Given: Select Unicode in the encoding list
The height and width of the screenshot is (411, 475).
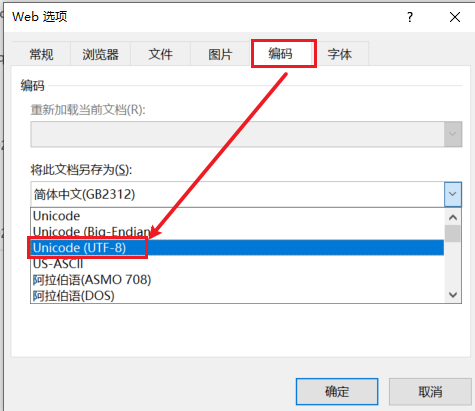Looking at the screenshot, I should pos(237,216).
